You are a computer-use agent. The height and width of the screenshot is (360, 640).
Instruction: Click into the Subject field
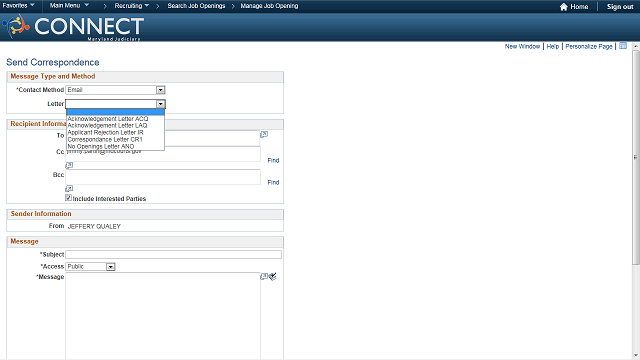click(x=173, y=254)
